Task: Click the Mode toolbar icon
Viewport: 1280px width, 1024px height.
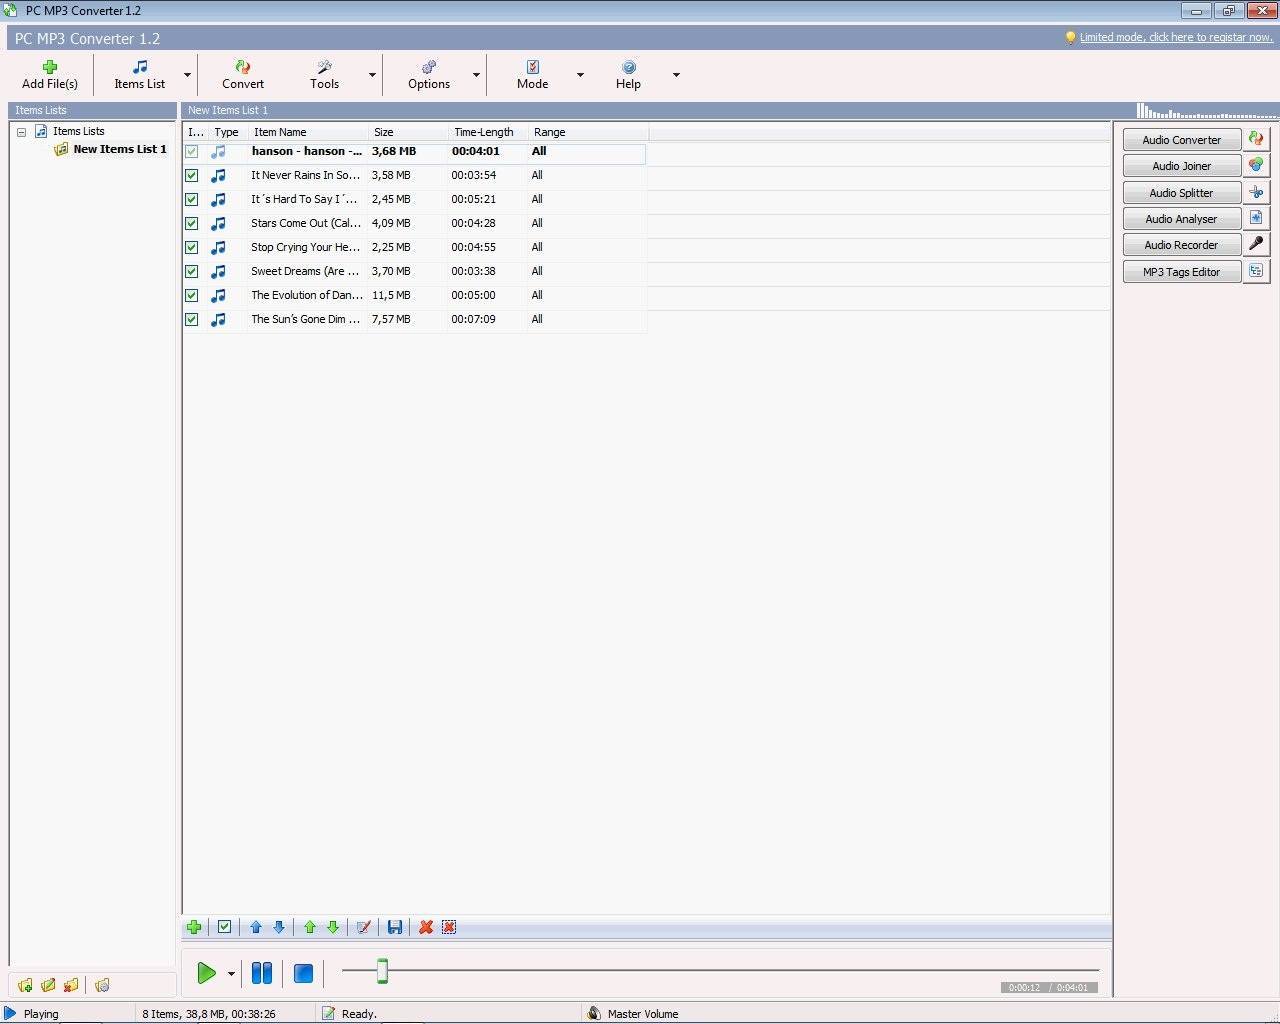Action: pyautogui.click(x=532, y=67)
